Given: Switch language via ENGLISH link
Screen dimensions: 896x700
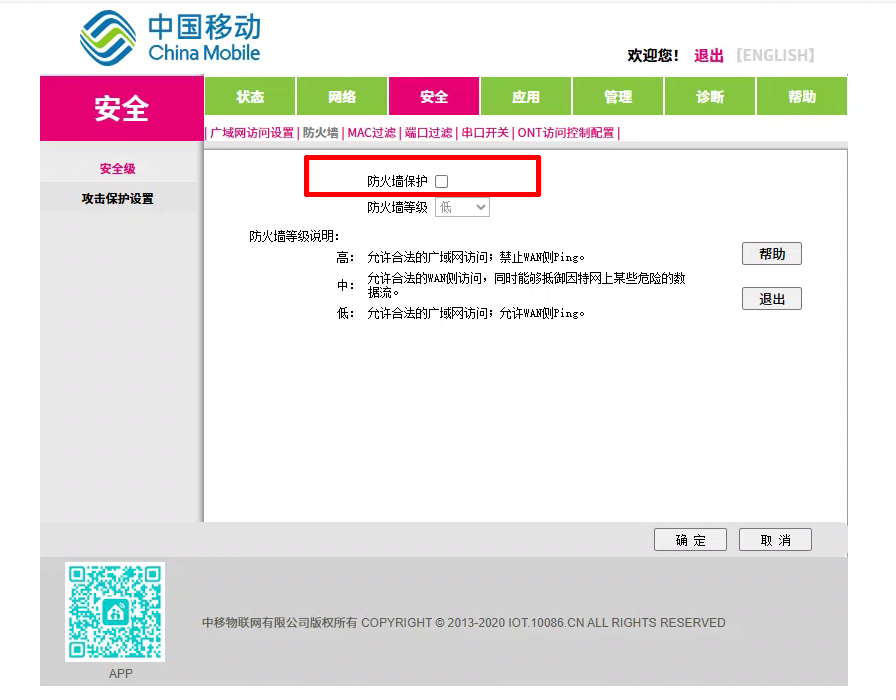Looking at the screenshot, I should click(775, 56).
